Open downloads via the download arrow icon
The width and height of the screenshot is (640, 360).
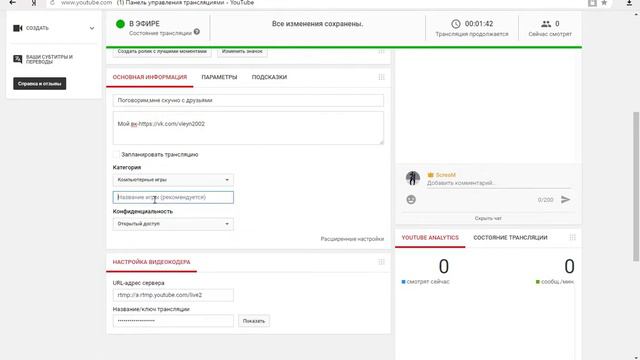629,3
